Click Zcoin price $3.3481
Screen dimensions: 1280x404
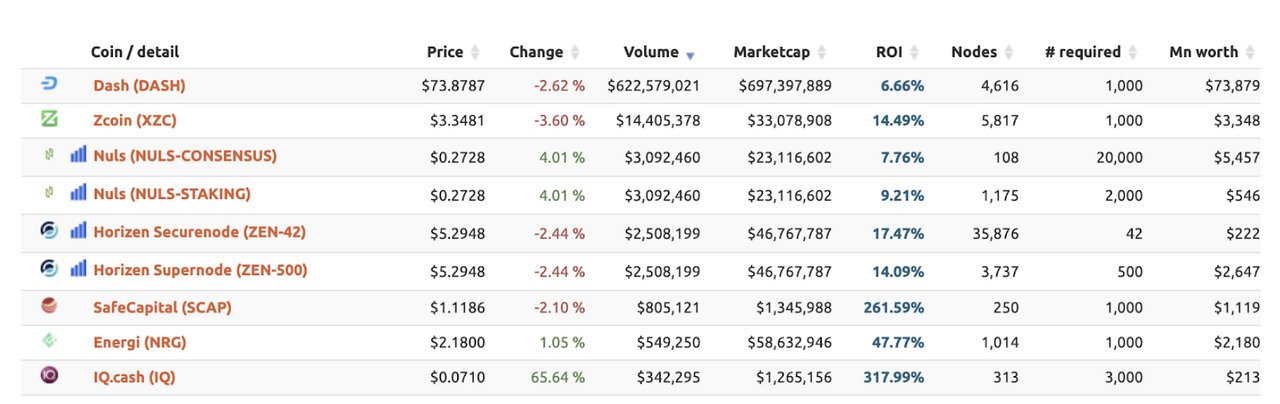coord(457,121)
